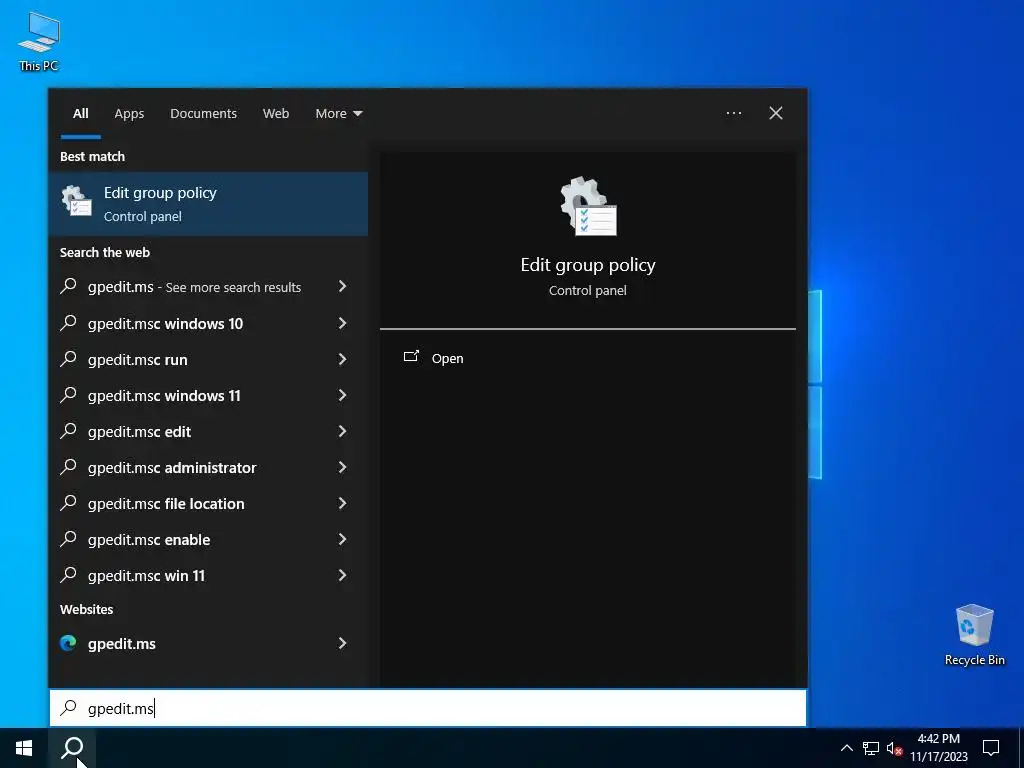The image size is (1024, 768).
Task: Expand arrow for 'gpedit.msc windows 10'
Action: click(x=342, y=323)
